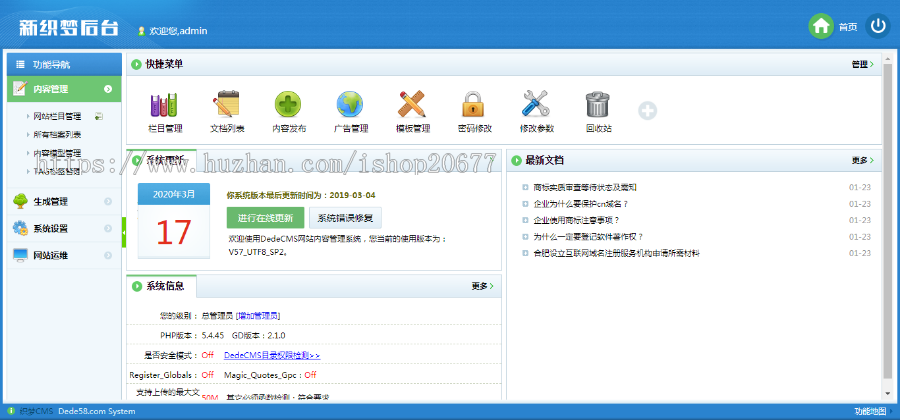The height and width of the screenshot is (420, 900).
Task: Click the green home icon in header
Action: (x=821, y=26)
